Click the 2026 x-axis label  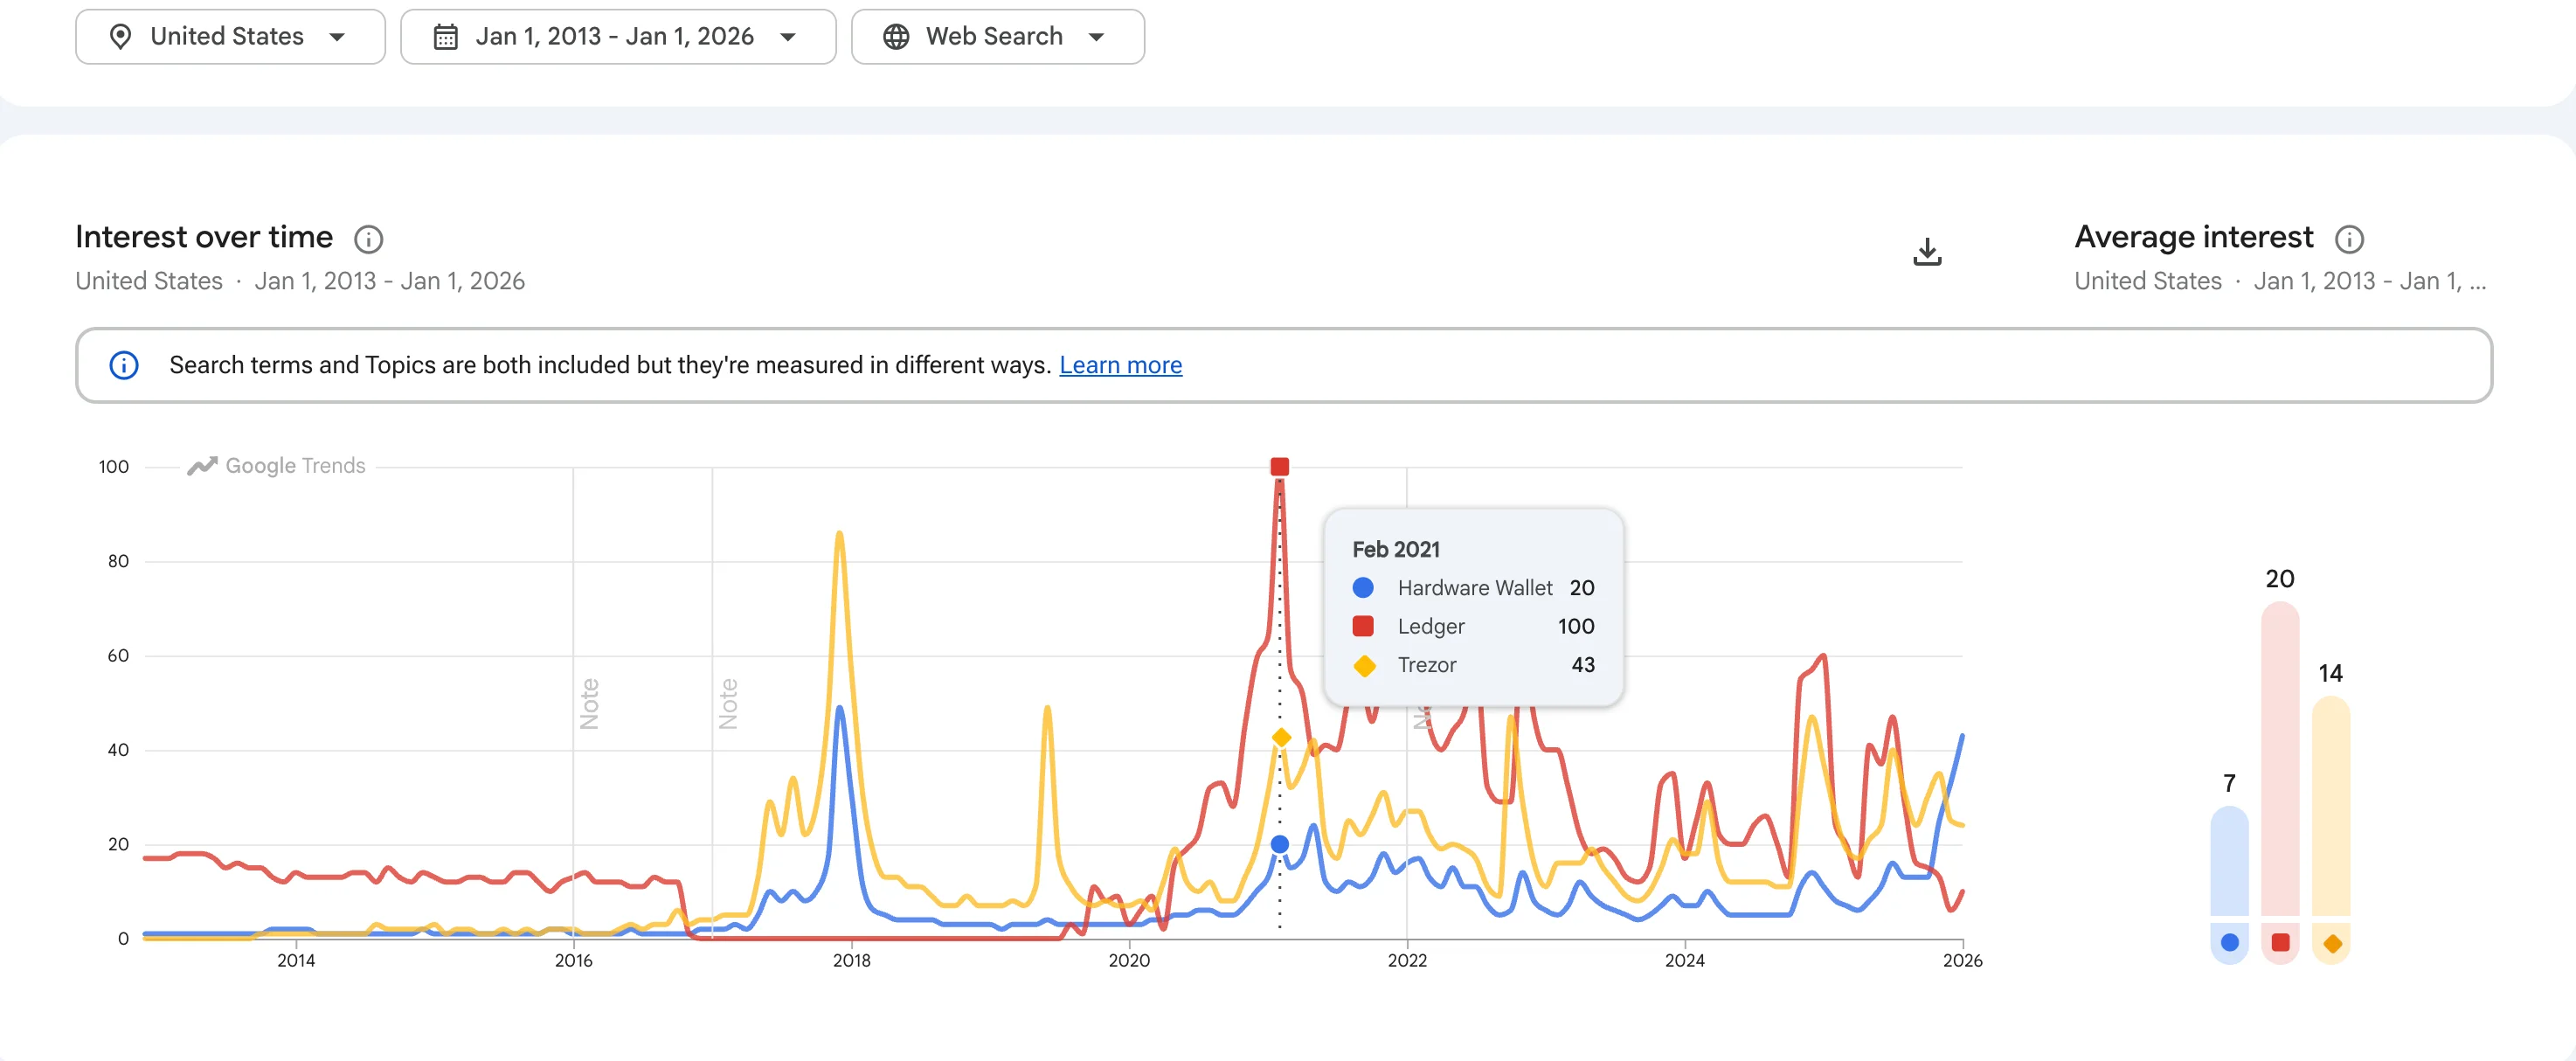(x=1962, y=961)
